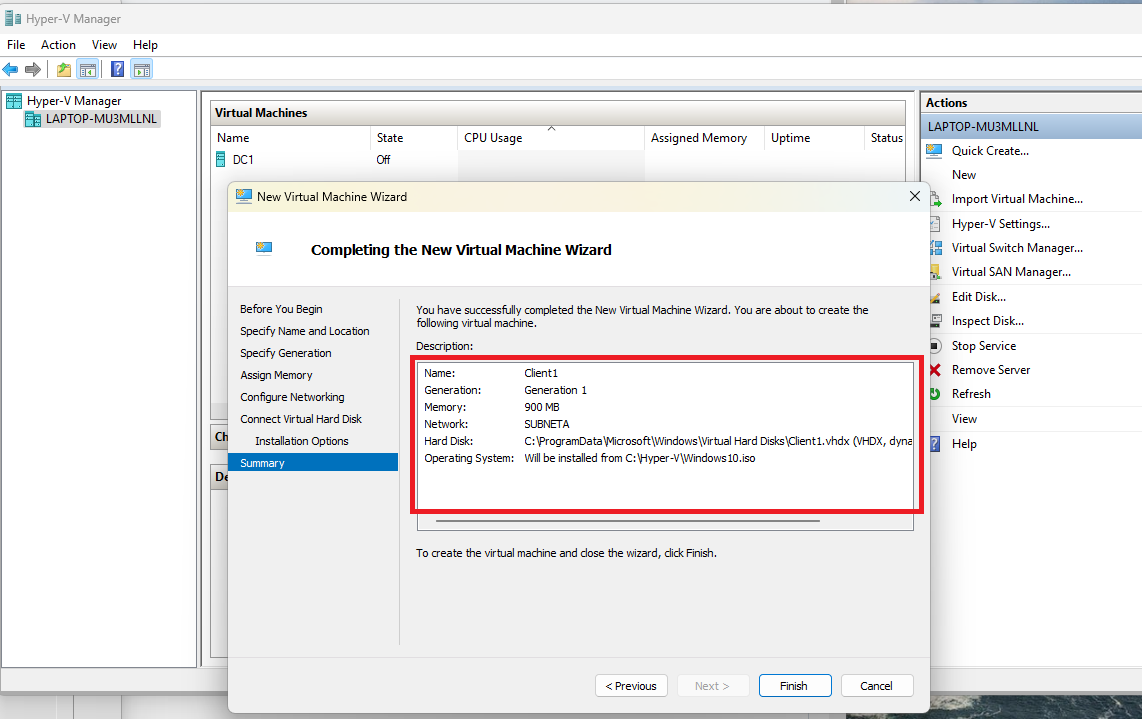This screenshot has height=719, width=1142.
Task: Click the Hyper-V Settings icon
Action: 935,224
